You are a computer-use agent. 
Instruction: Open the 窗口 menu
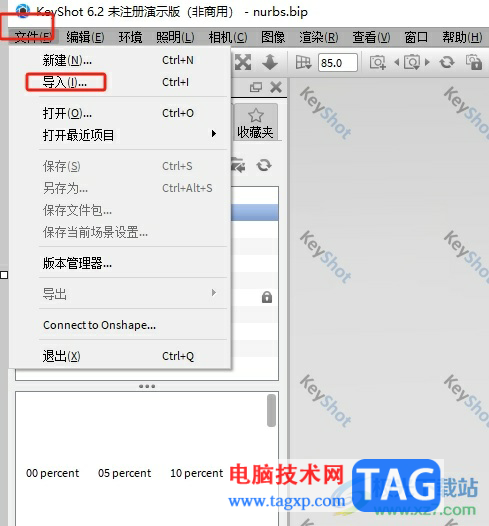(x=416, y=37)
